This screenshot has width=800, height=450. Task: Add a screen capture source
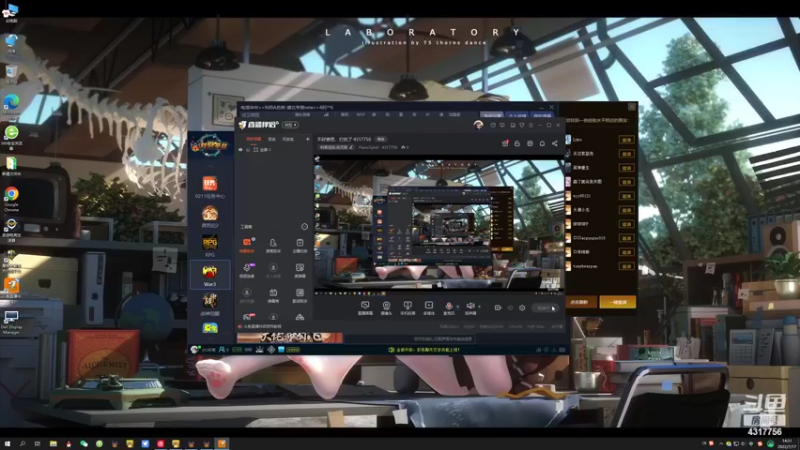(365, 308)
